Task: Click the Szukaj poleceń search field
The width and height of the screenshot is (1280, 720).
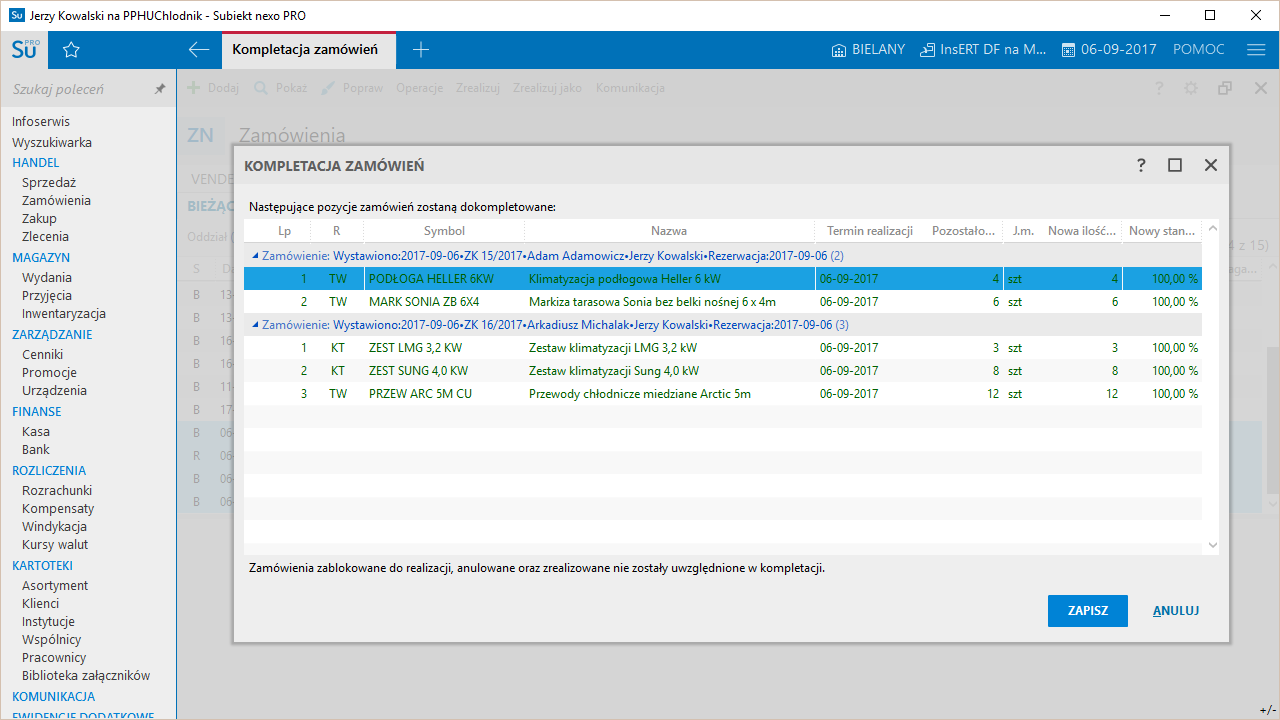Action: (x=78, y=89)
